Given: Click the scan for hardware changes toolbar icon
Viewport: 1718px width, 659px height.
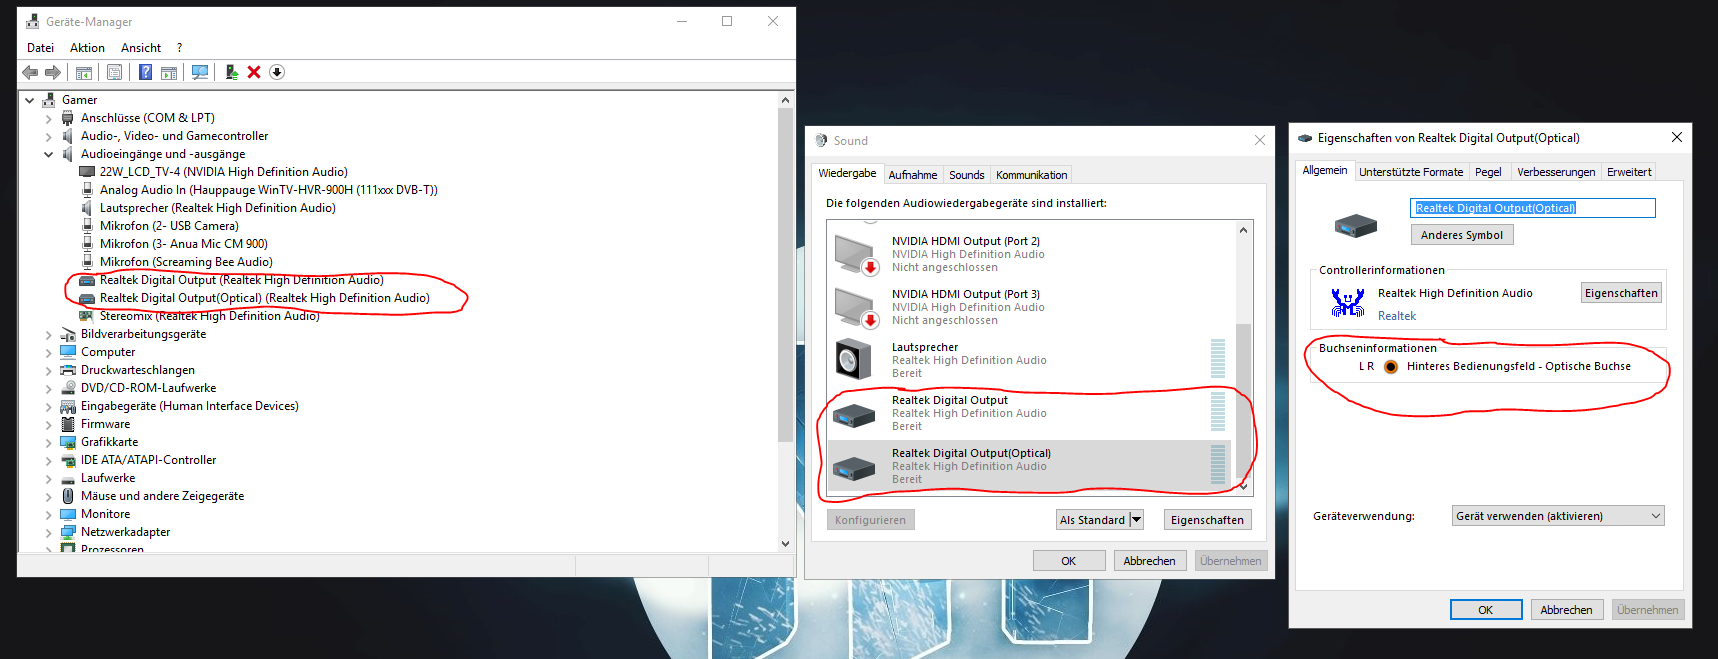Looking at the screenshot, I should (200, 72).
